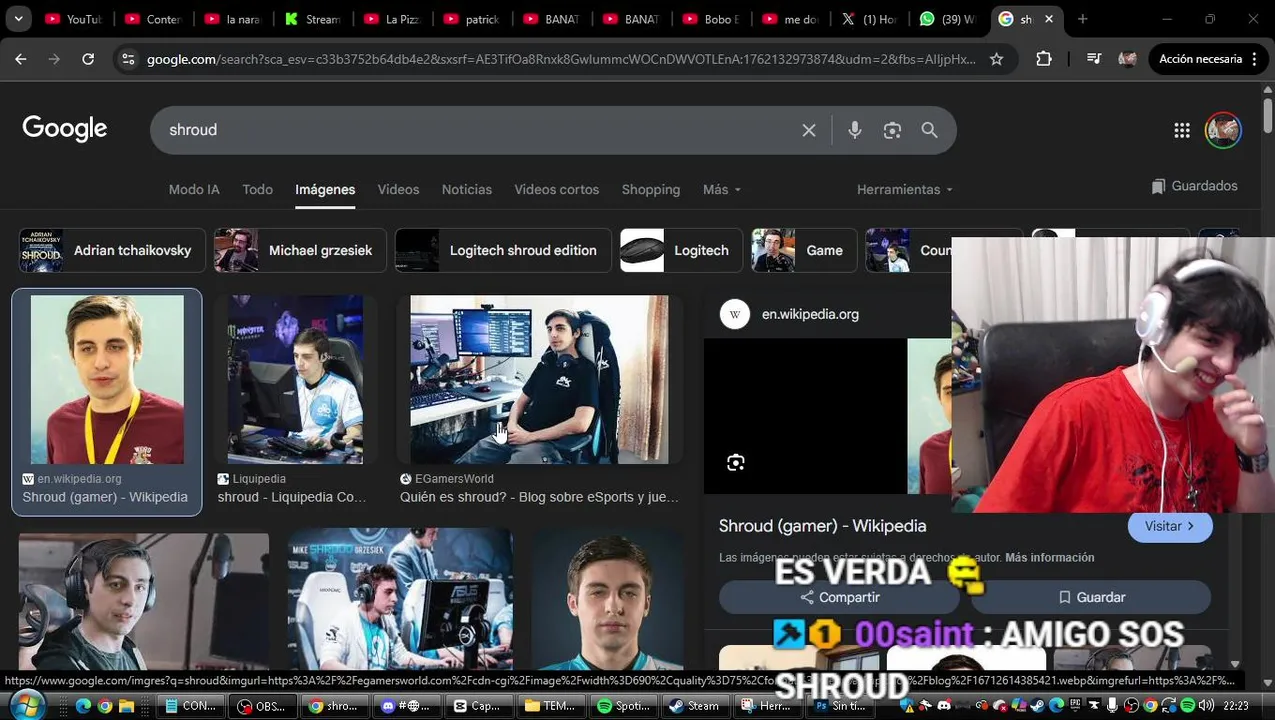Open Discord window in taskbar
The height and width of the screenshot is (720, 1275).
coord(405,706)
